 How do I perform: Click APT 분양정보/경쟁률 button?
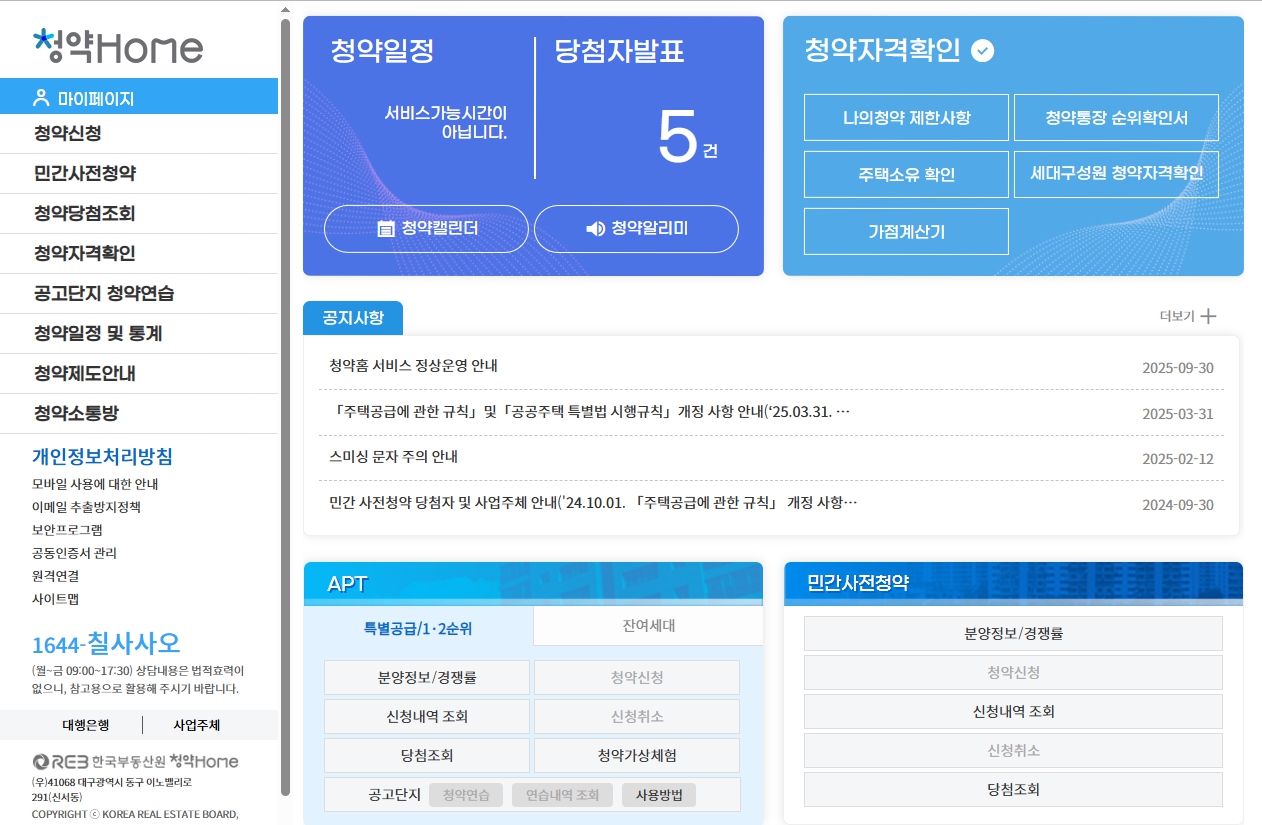(x=427, y=677)
